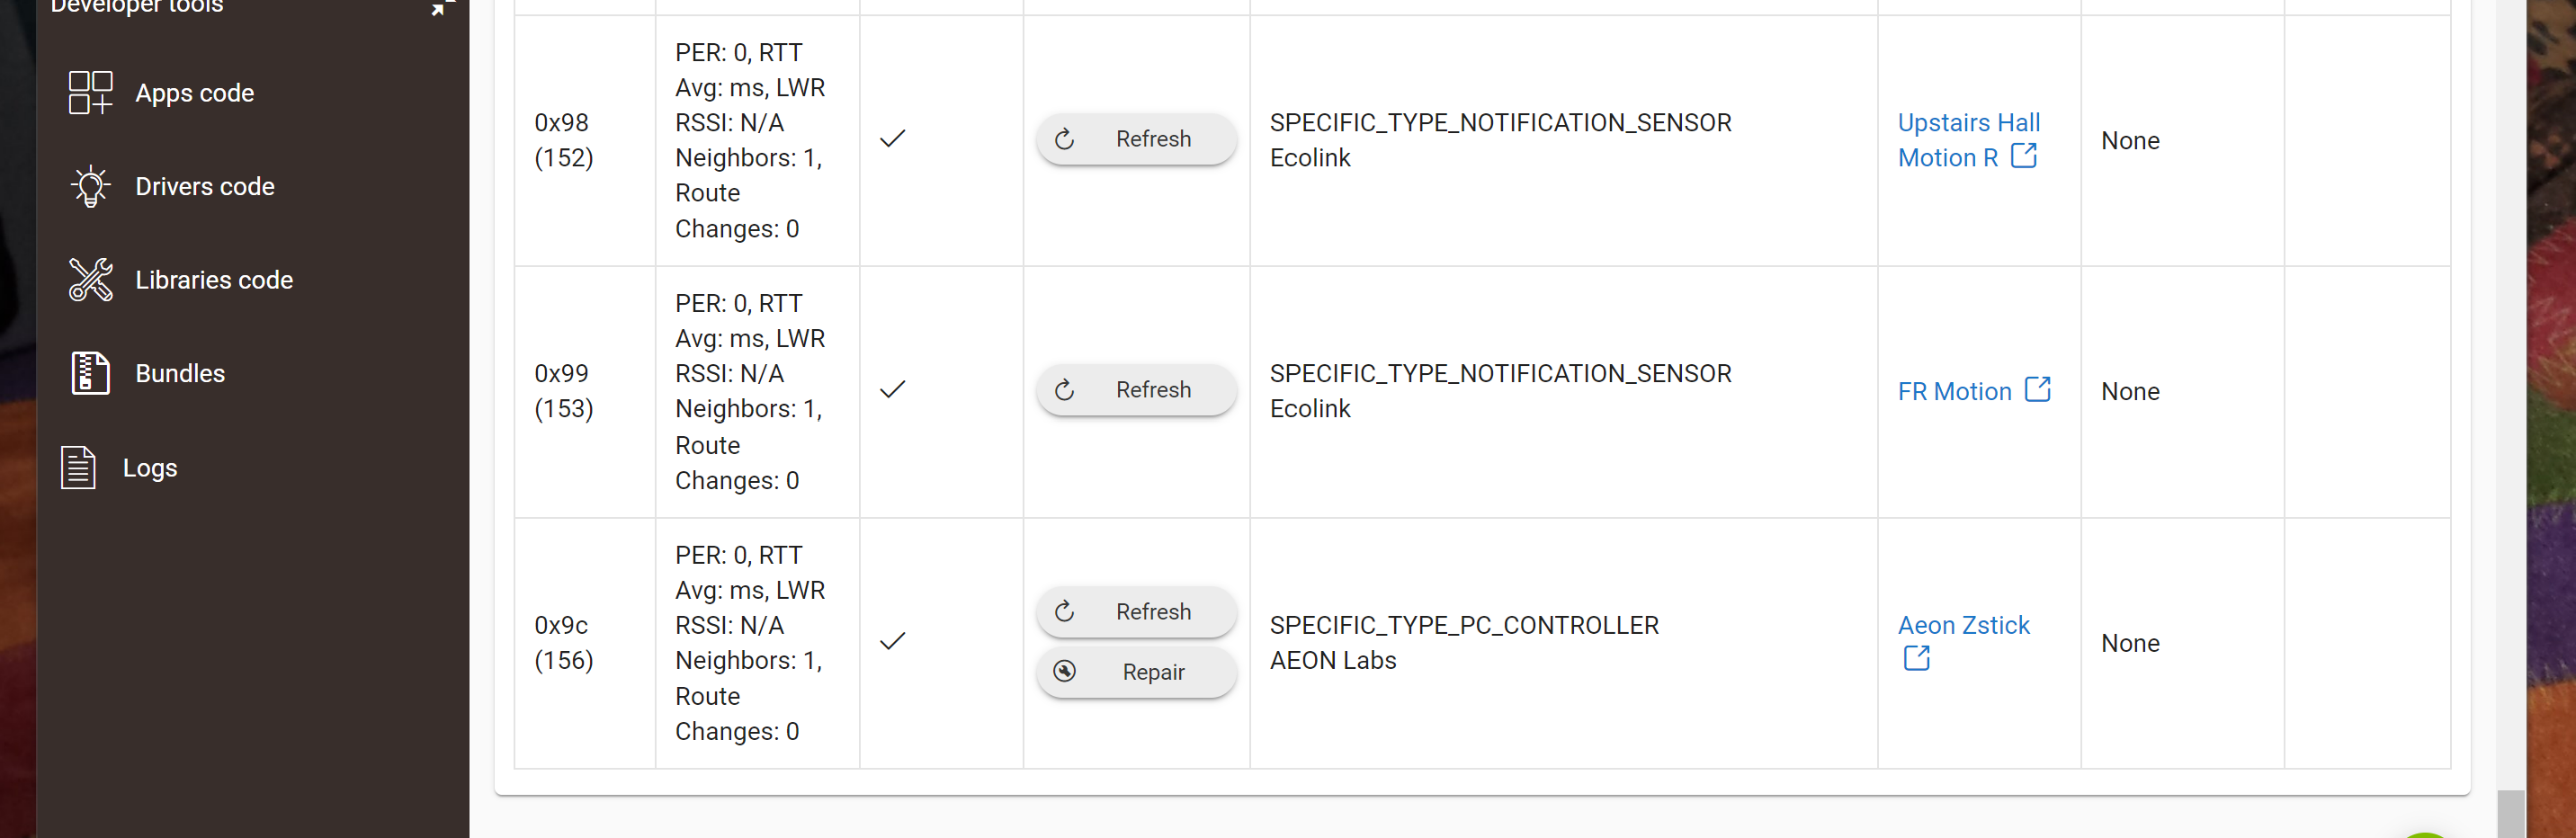This screenshot has width=2576, height=838.
Task: Click the page vertical scrollbar thumb
Action: (x=2510, y=813)
